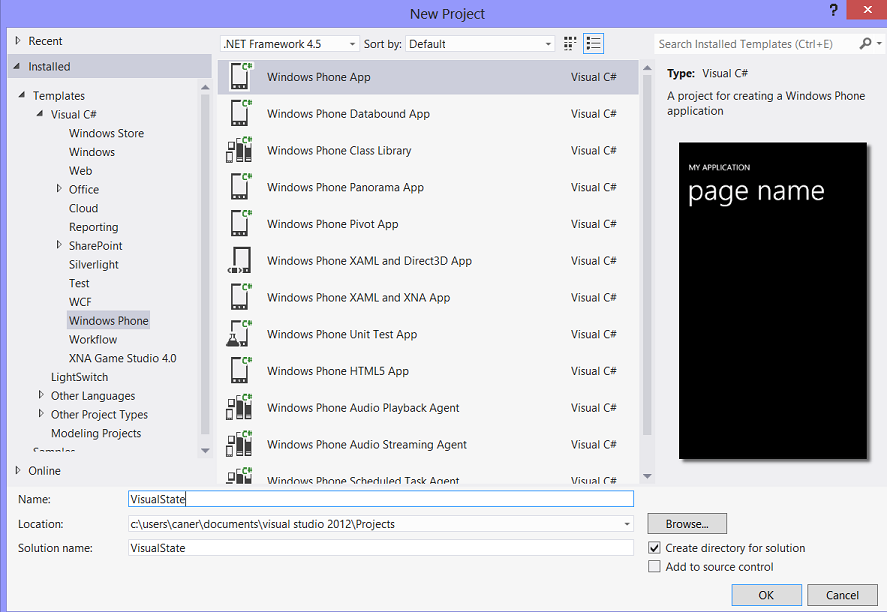Select the WCF template category
This screenshot has width=887, height=612.
point(80,301)
